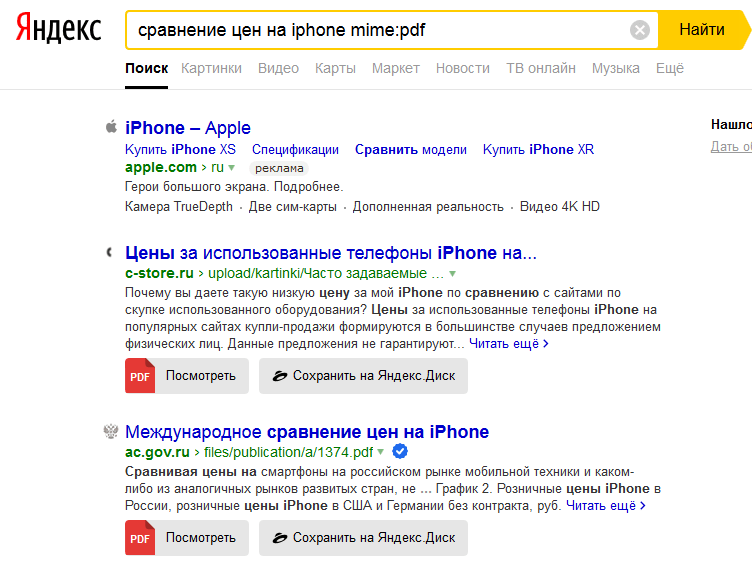Expand the dropdown arrow next to apple.com URL
The image size is (752, 573).
click(232, 168)
